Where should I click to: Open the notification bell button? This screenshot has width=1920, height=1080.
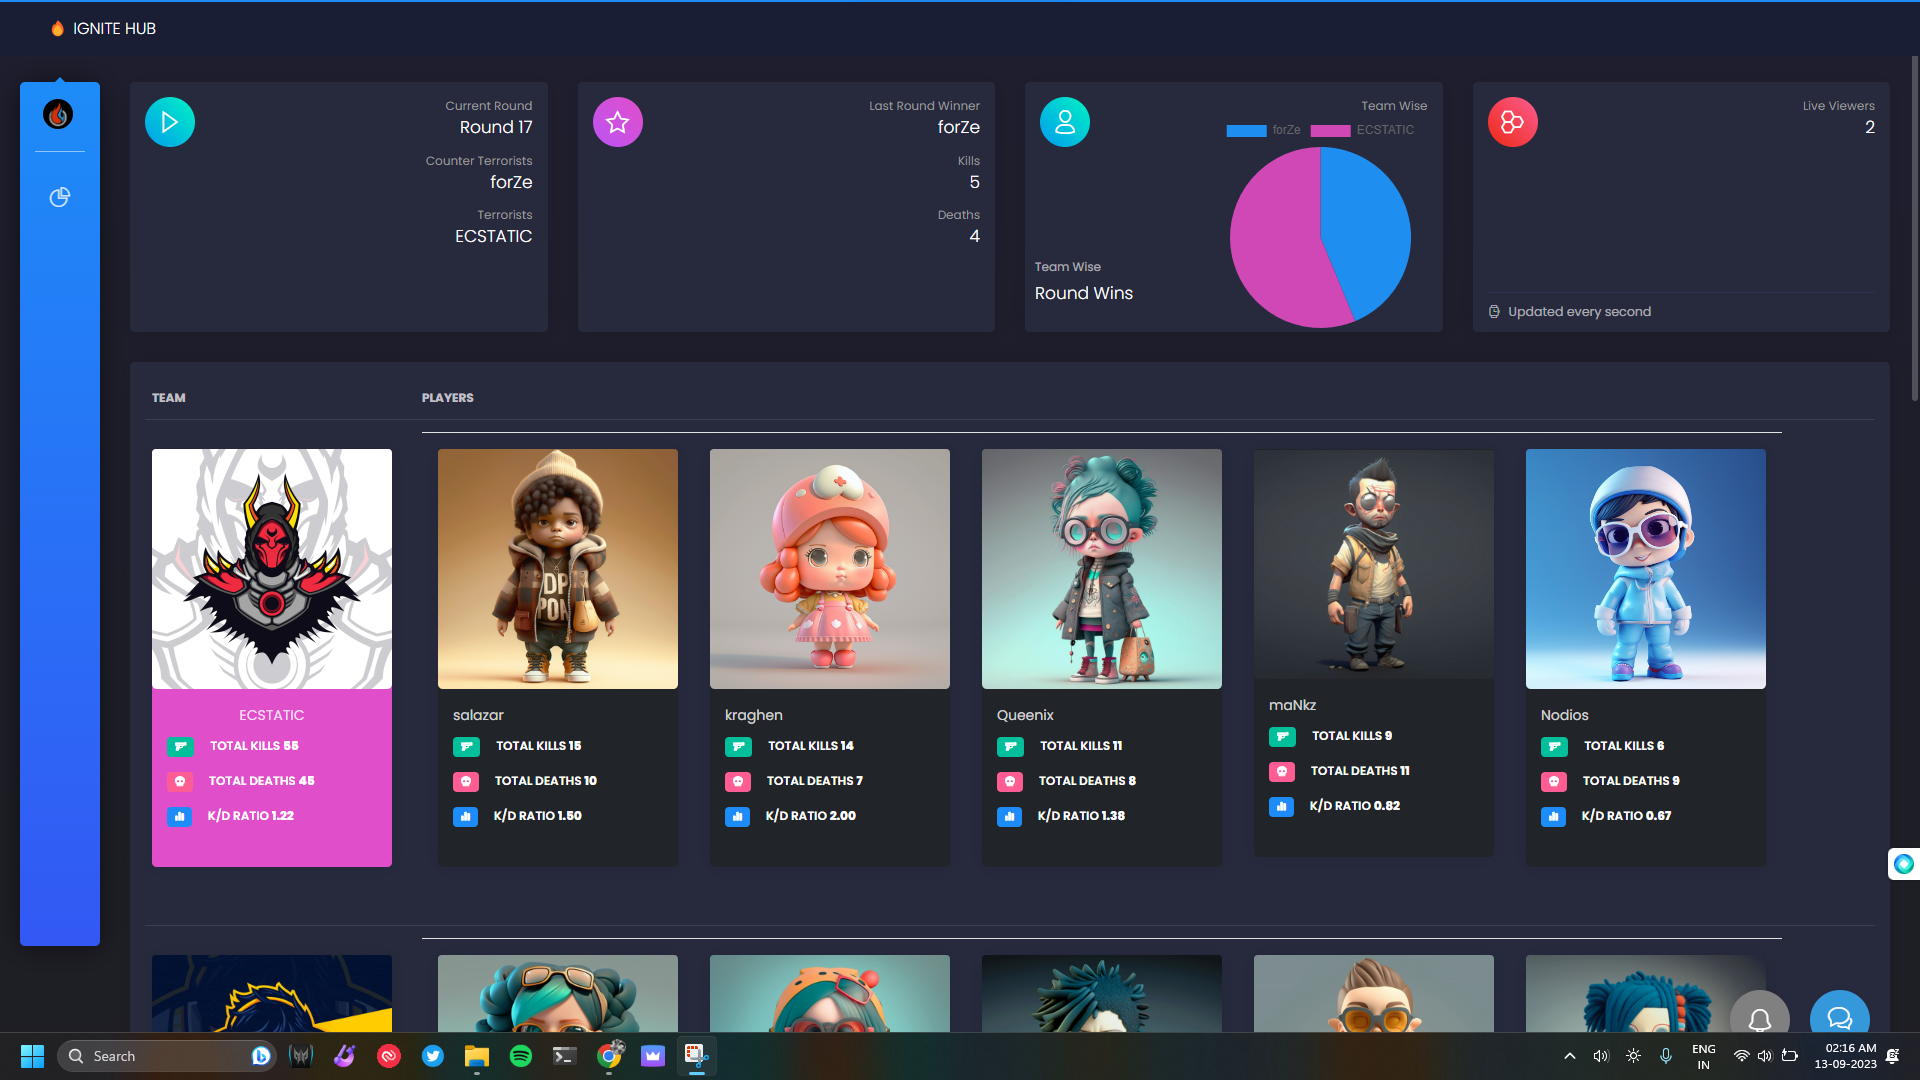[x=1760, y=1017]
